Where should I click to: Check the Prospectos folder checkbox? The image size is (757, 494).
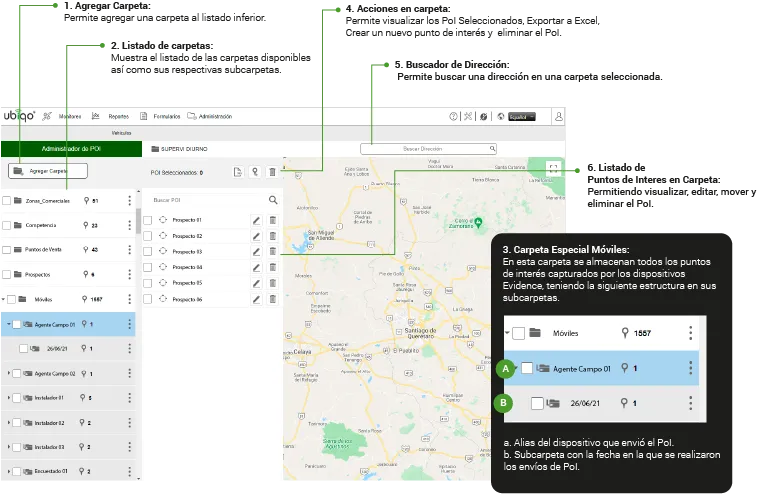[x=6, y=274]
